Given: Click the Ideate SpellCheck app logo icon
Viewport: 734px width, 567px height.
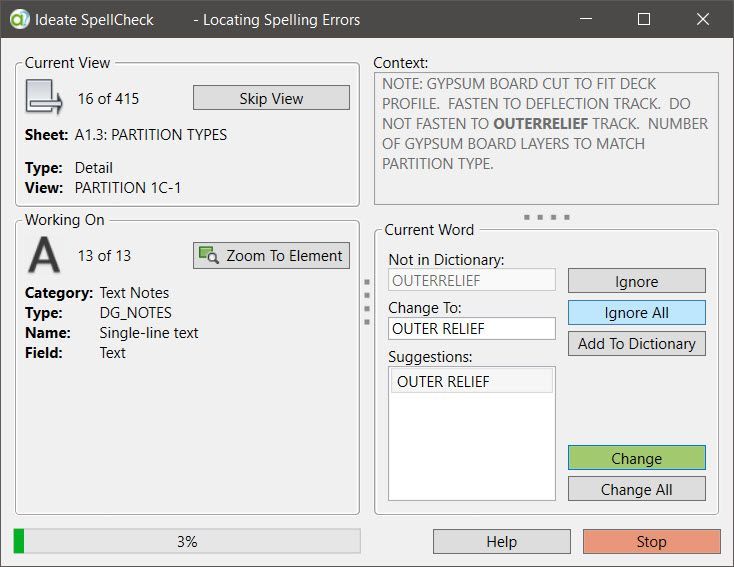Looking at the screenshot, I should (20, 19).
